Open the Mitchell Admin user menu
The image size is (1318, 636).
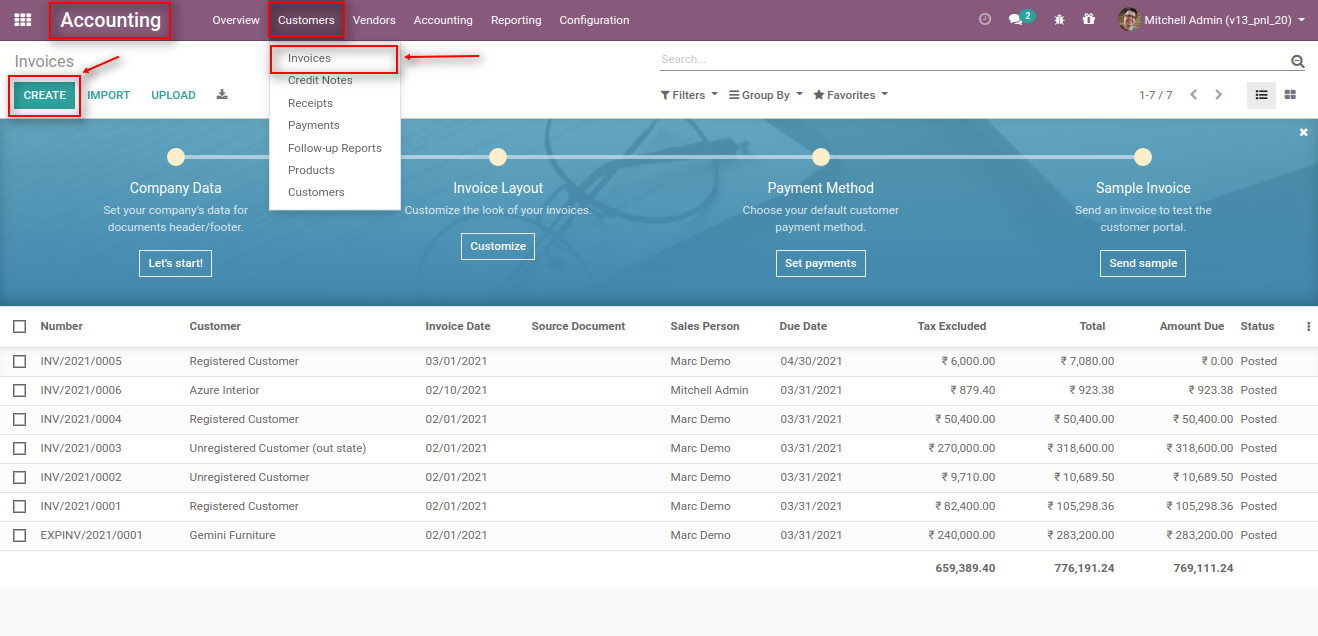point(1200,18)
